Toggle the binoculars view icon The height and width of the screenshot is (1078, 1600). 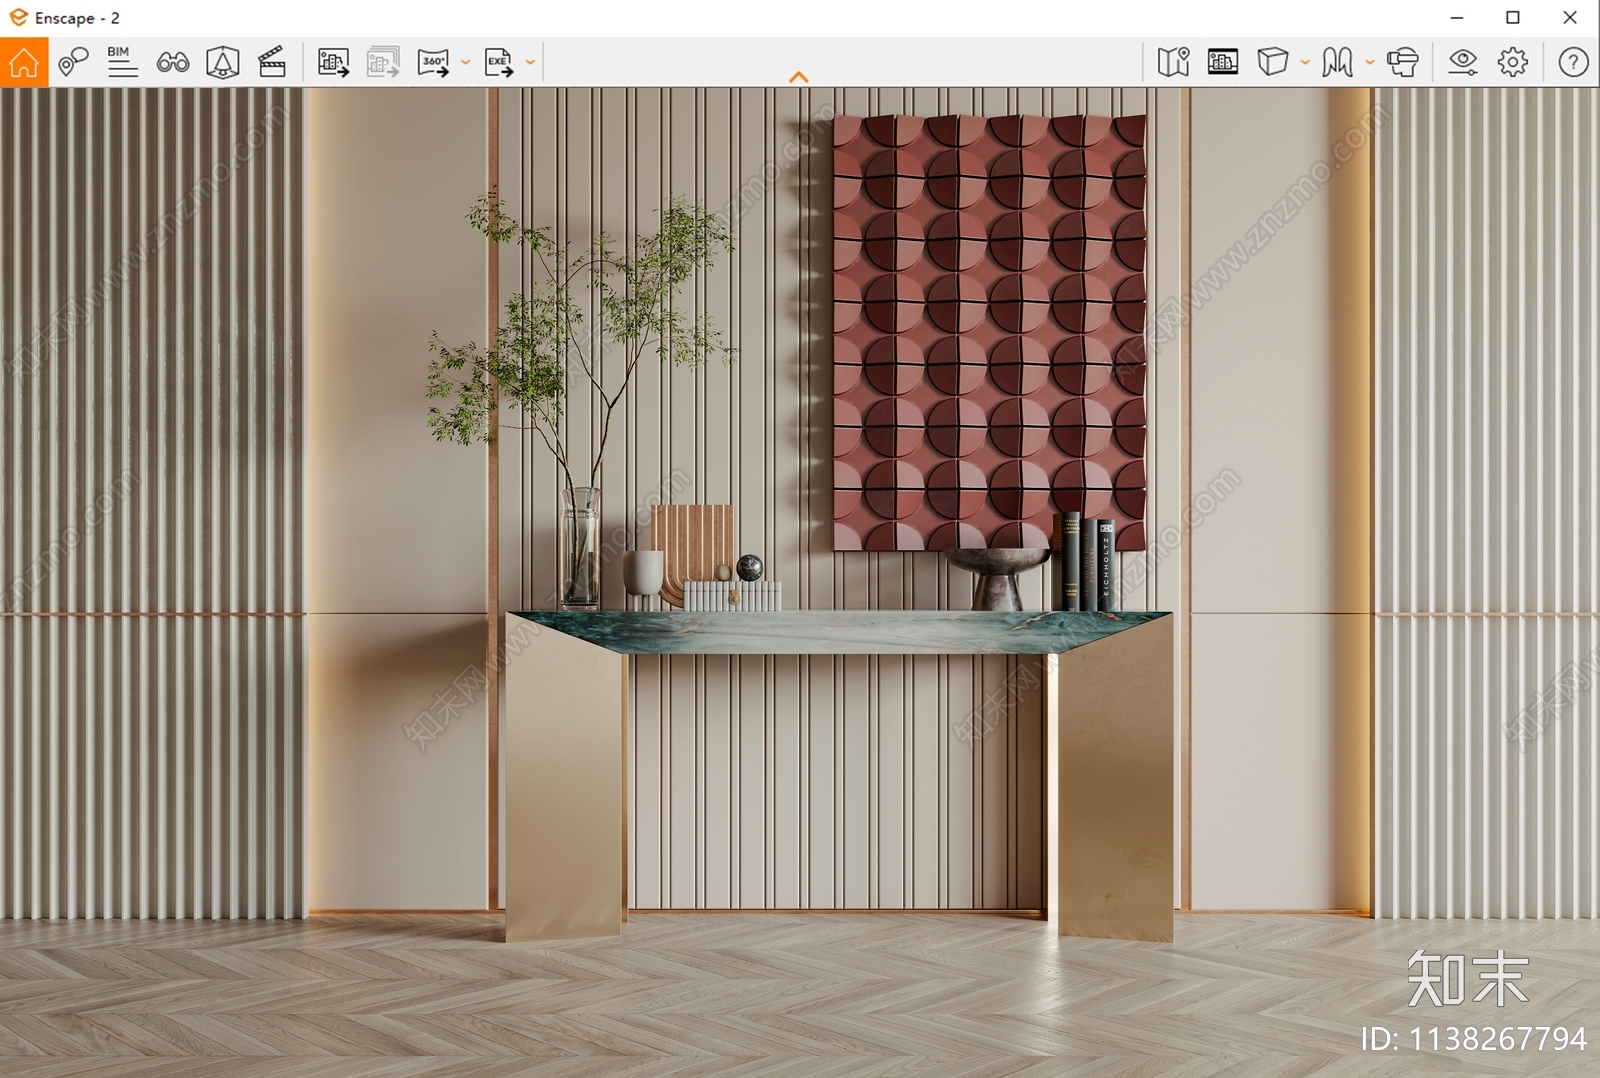(173, 62)
